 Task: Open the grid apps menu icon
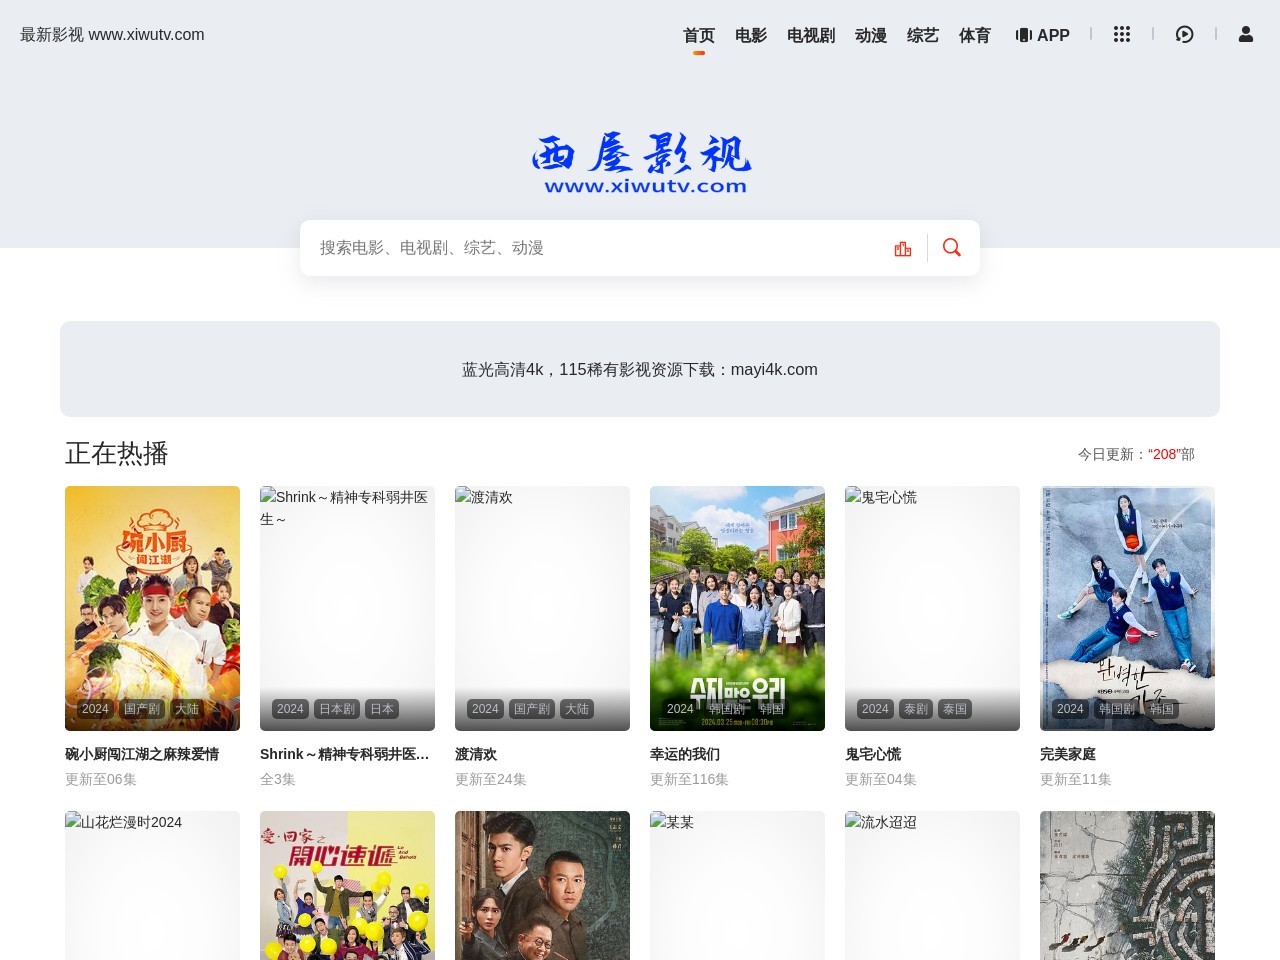point(1122,34)
